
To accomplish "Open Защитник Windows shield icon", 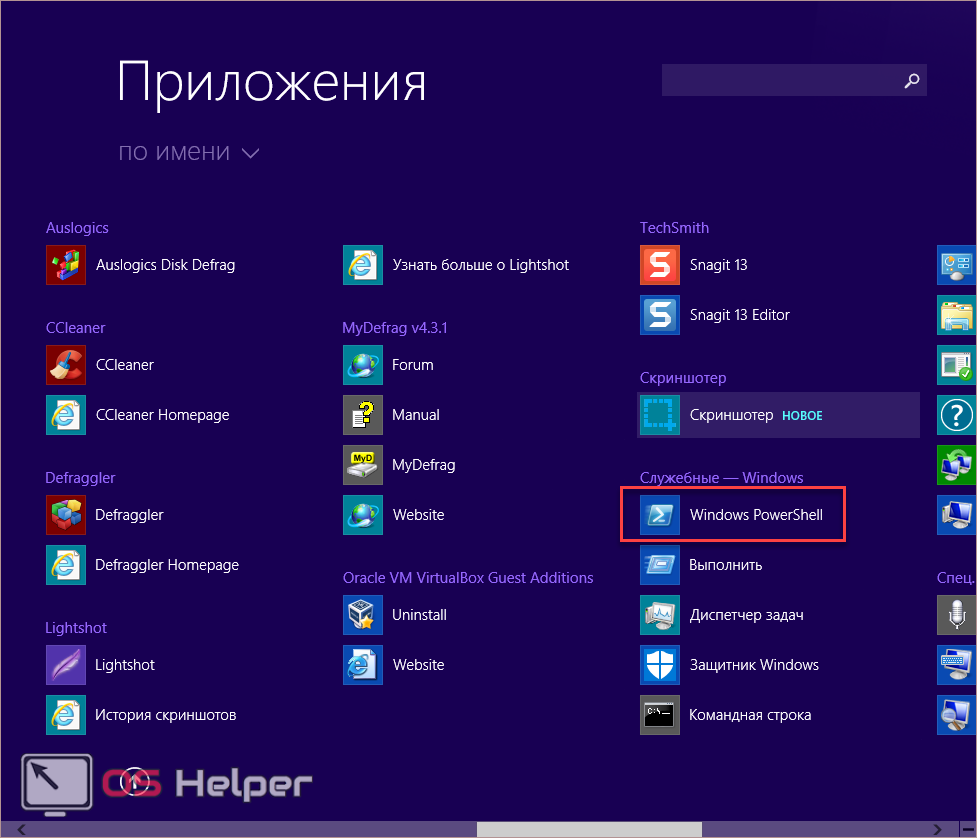I will [x=660, y=665].
